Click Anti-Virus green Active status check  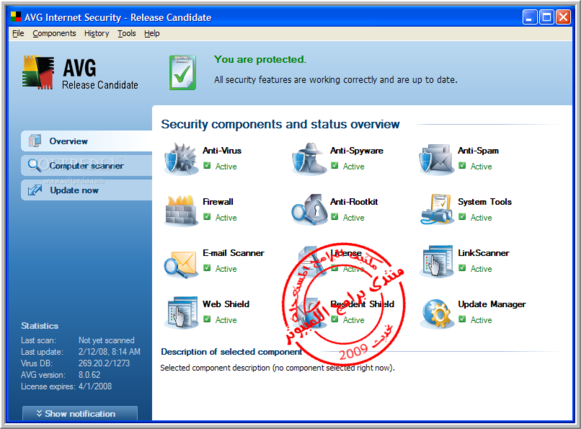[x=207, y=166]
